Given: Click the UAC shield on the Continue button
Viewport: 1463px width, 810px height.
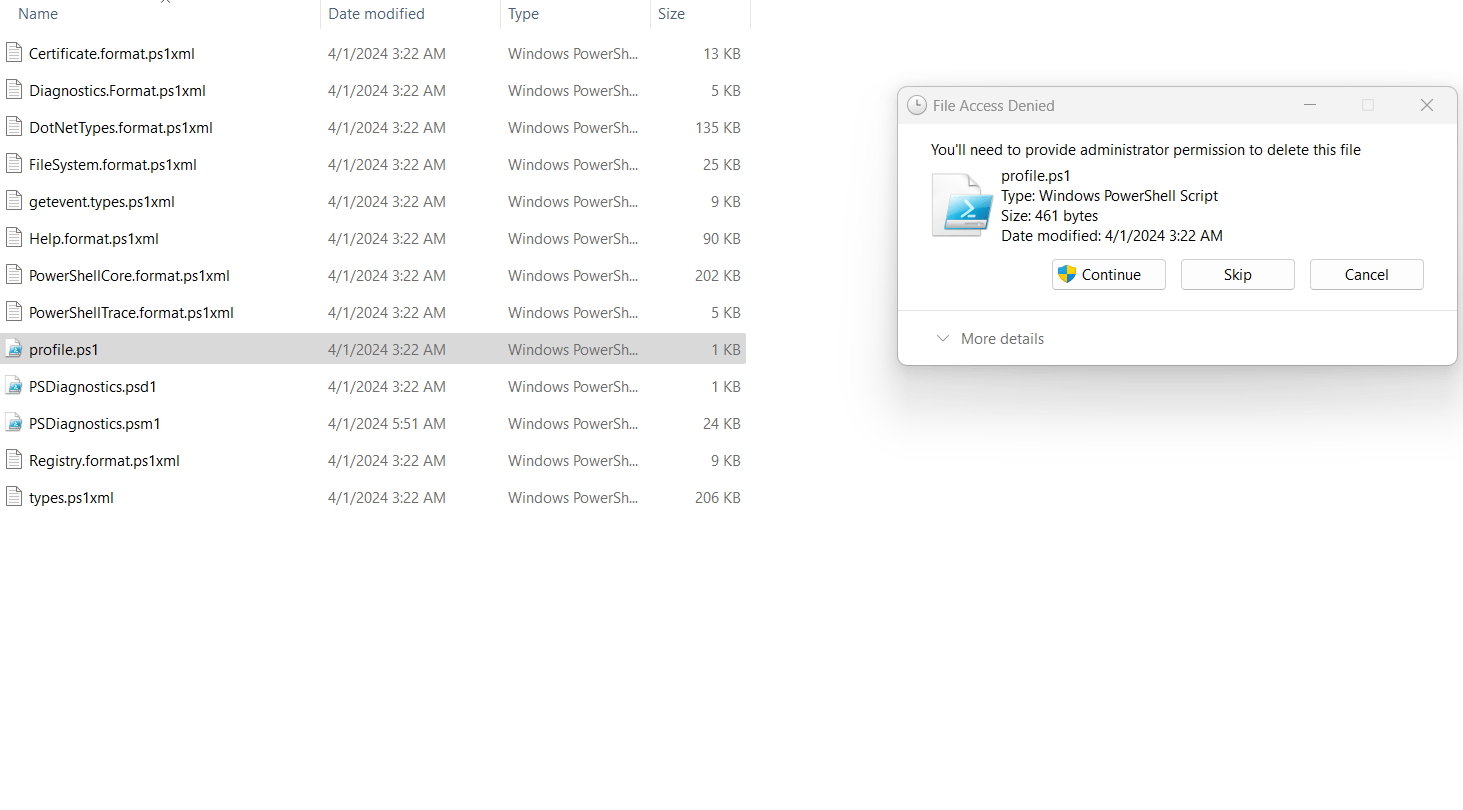Looking at the screenshot, I should coord(1066,274).
